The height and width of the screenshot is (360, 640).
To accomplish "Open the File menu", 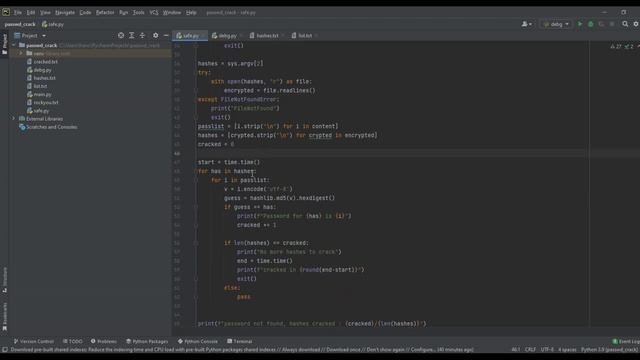I will coord(18,13).
